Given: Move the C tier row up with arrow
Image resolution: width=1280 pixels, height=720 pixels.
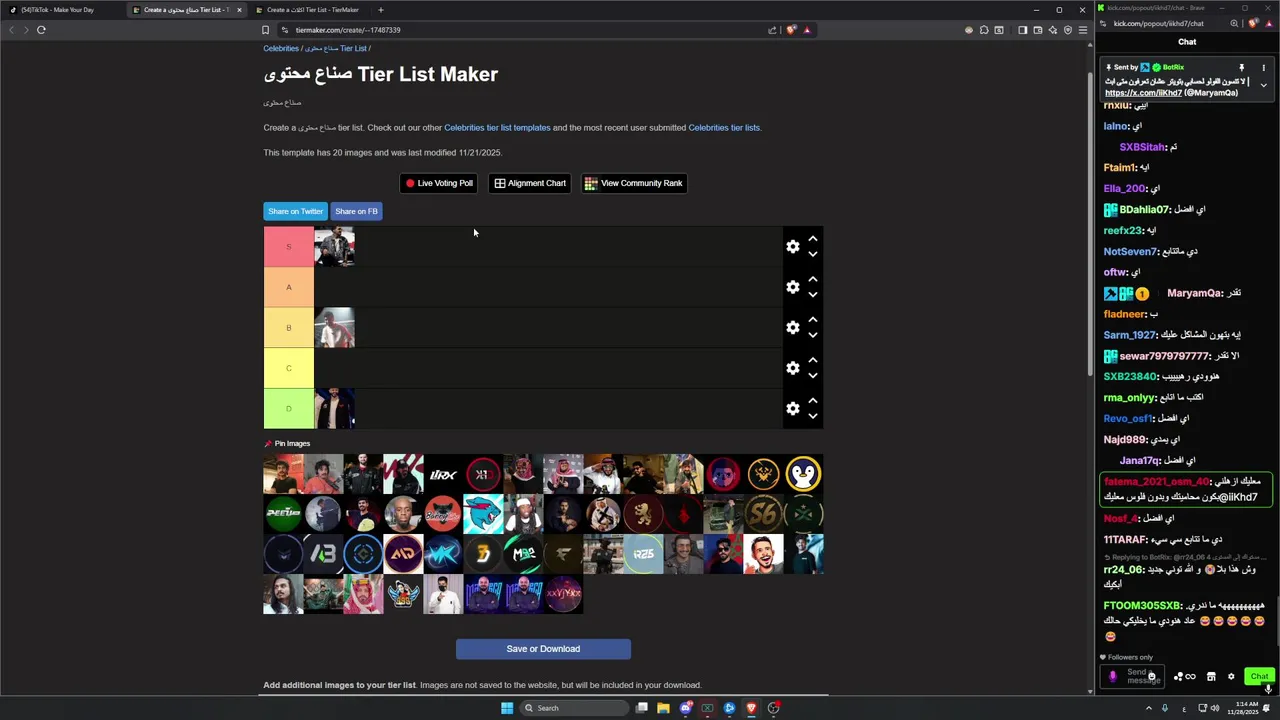Looking at the screenshot, I should coord(813,360).
